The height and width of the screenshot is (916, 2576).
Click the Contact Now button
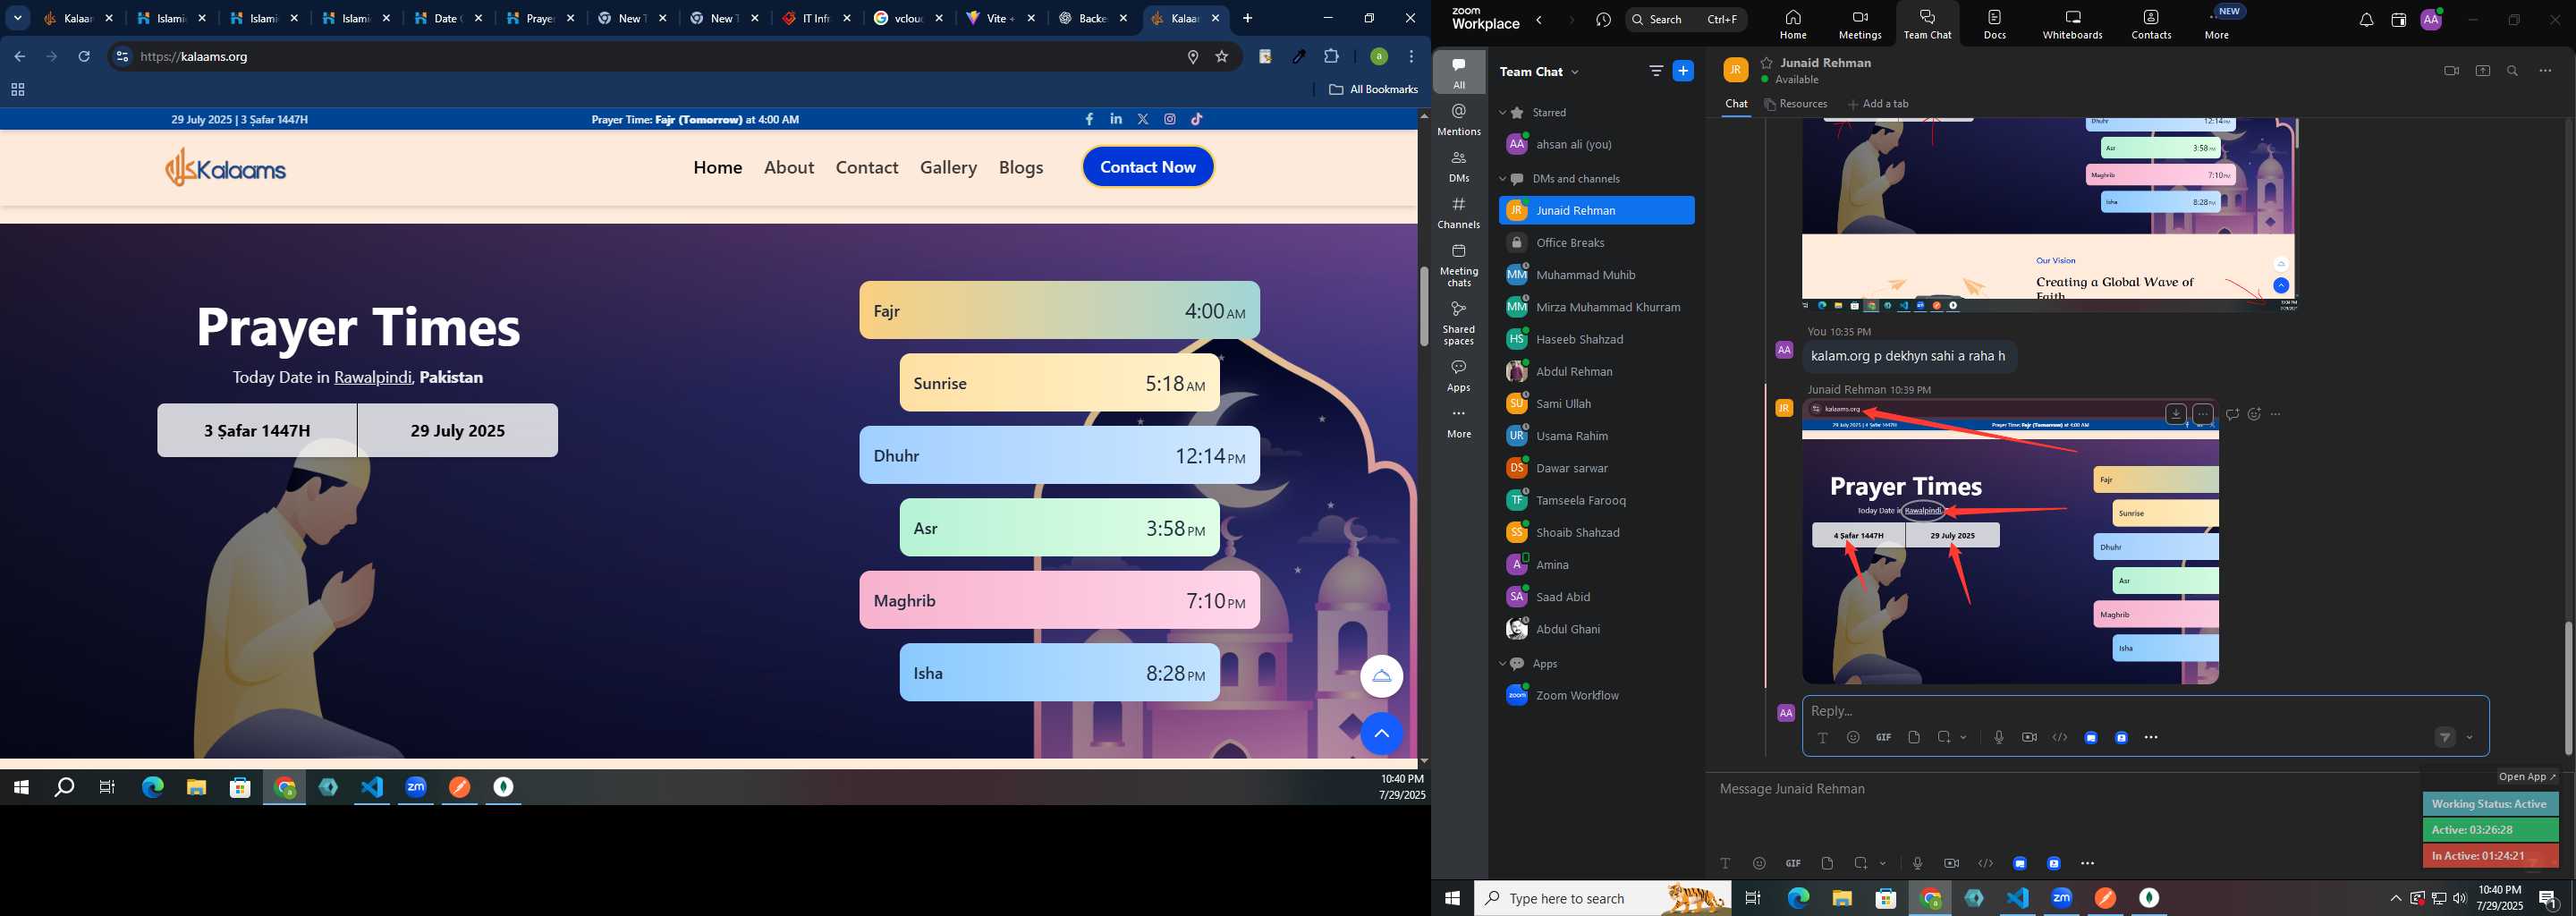click(1148, 167)
